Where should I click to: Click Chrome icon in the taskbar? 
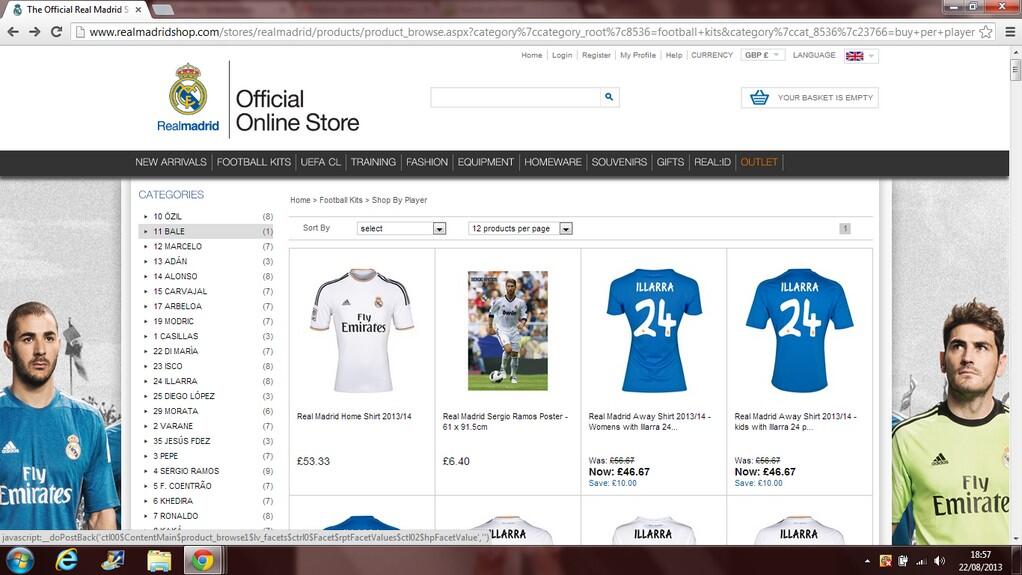[x=203, y=561]
